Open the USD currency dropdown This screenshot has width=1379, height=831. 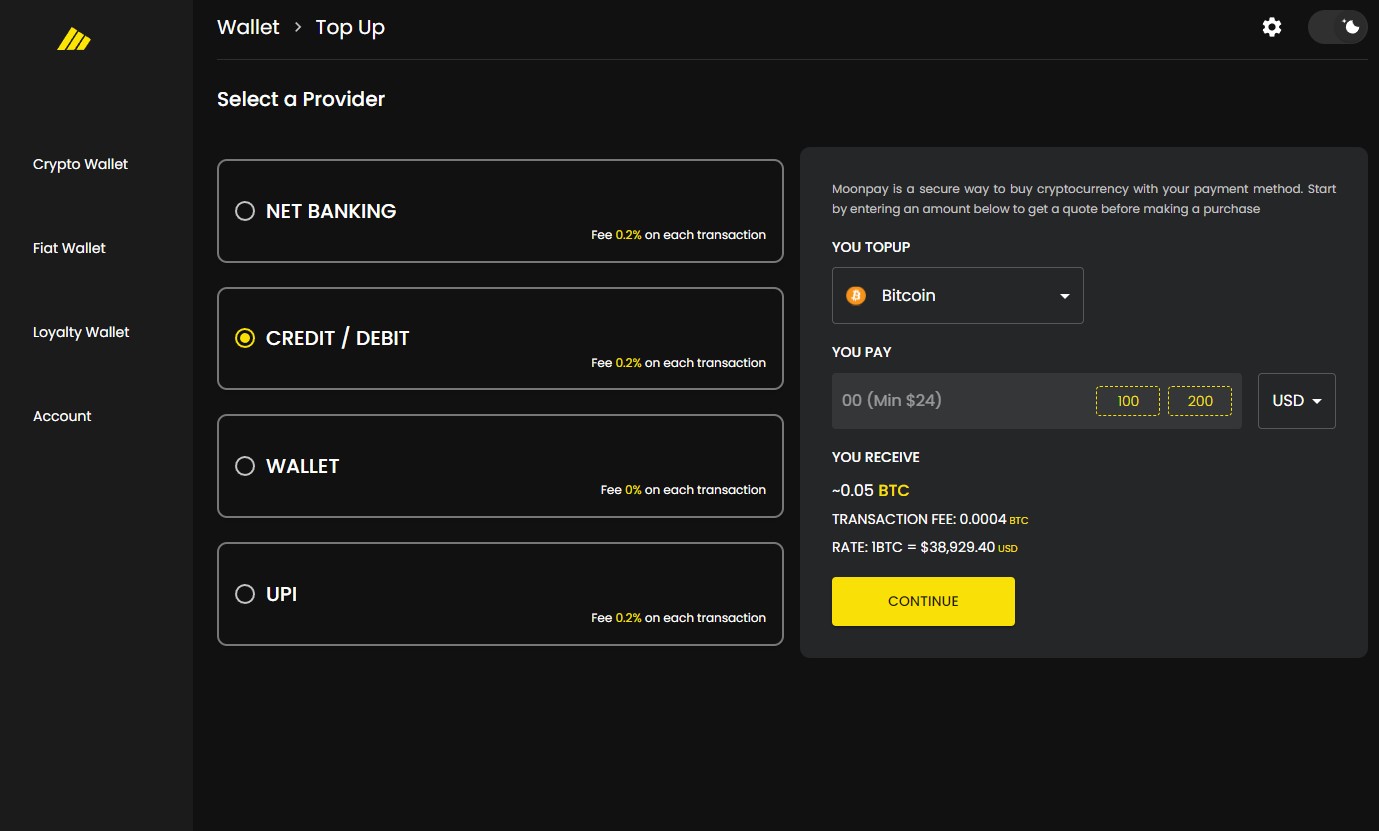pos(1296,401)
